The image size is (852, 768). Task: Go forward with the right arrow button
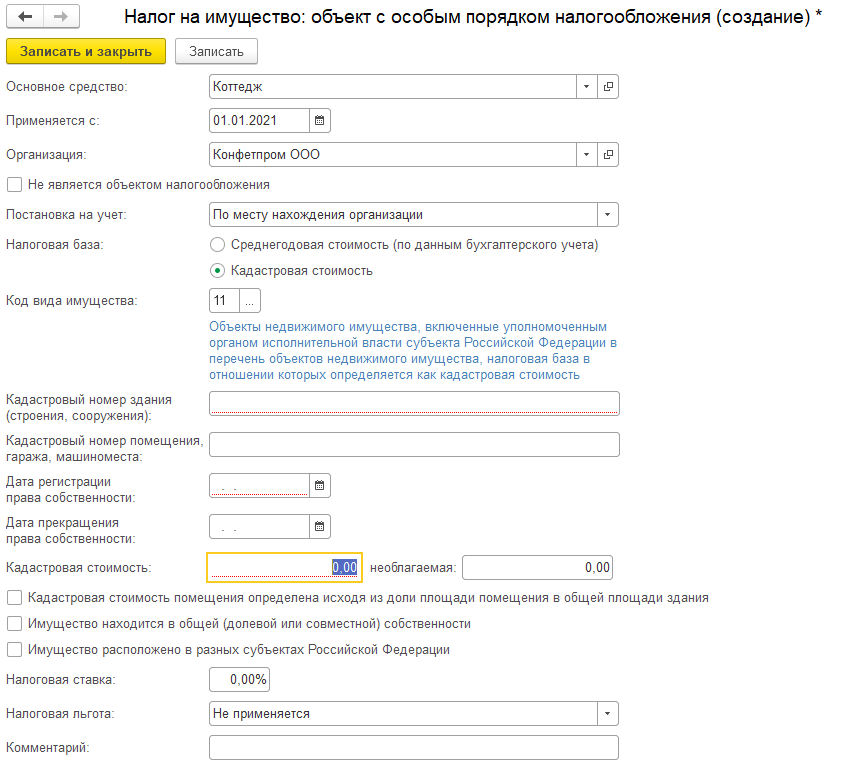coord(61,16)
